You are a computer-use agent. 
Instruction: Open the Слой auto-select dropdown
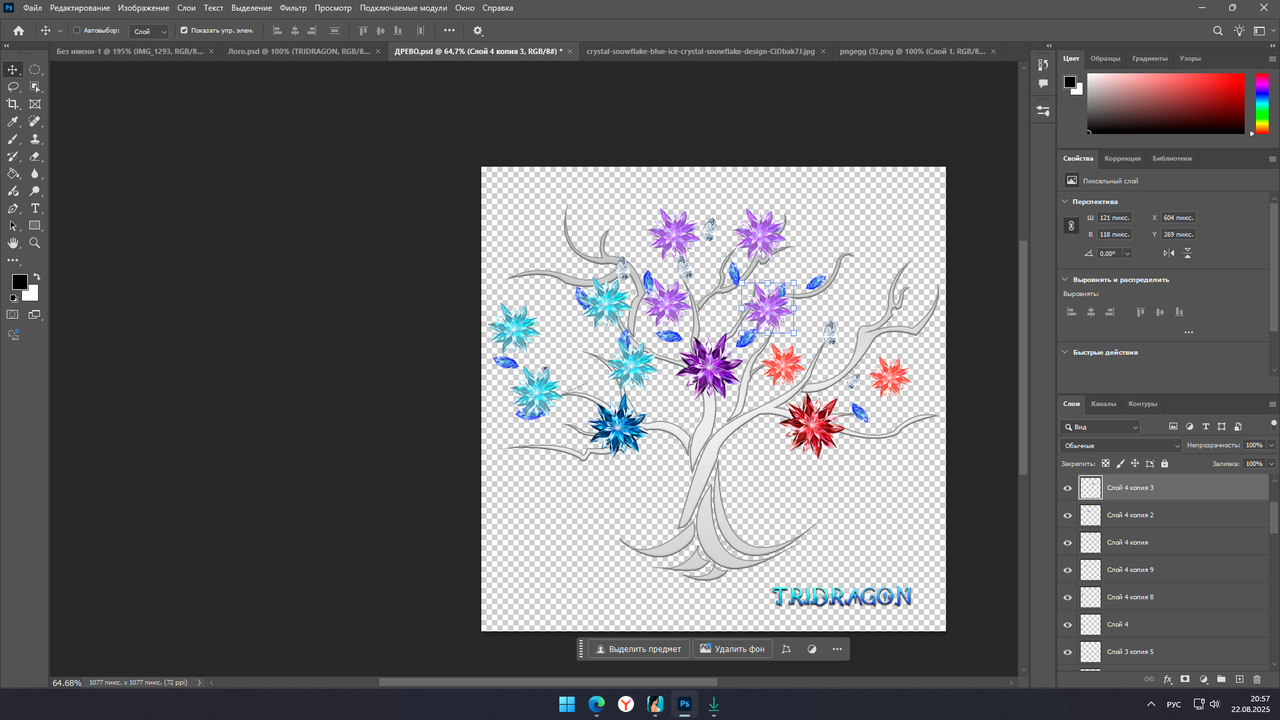tap(150, 31)
